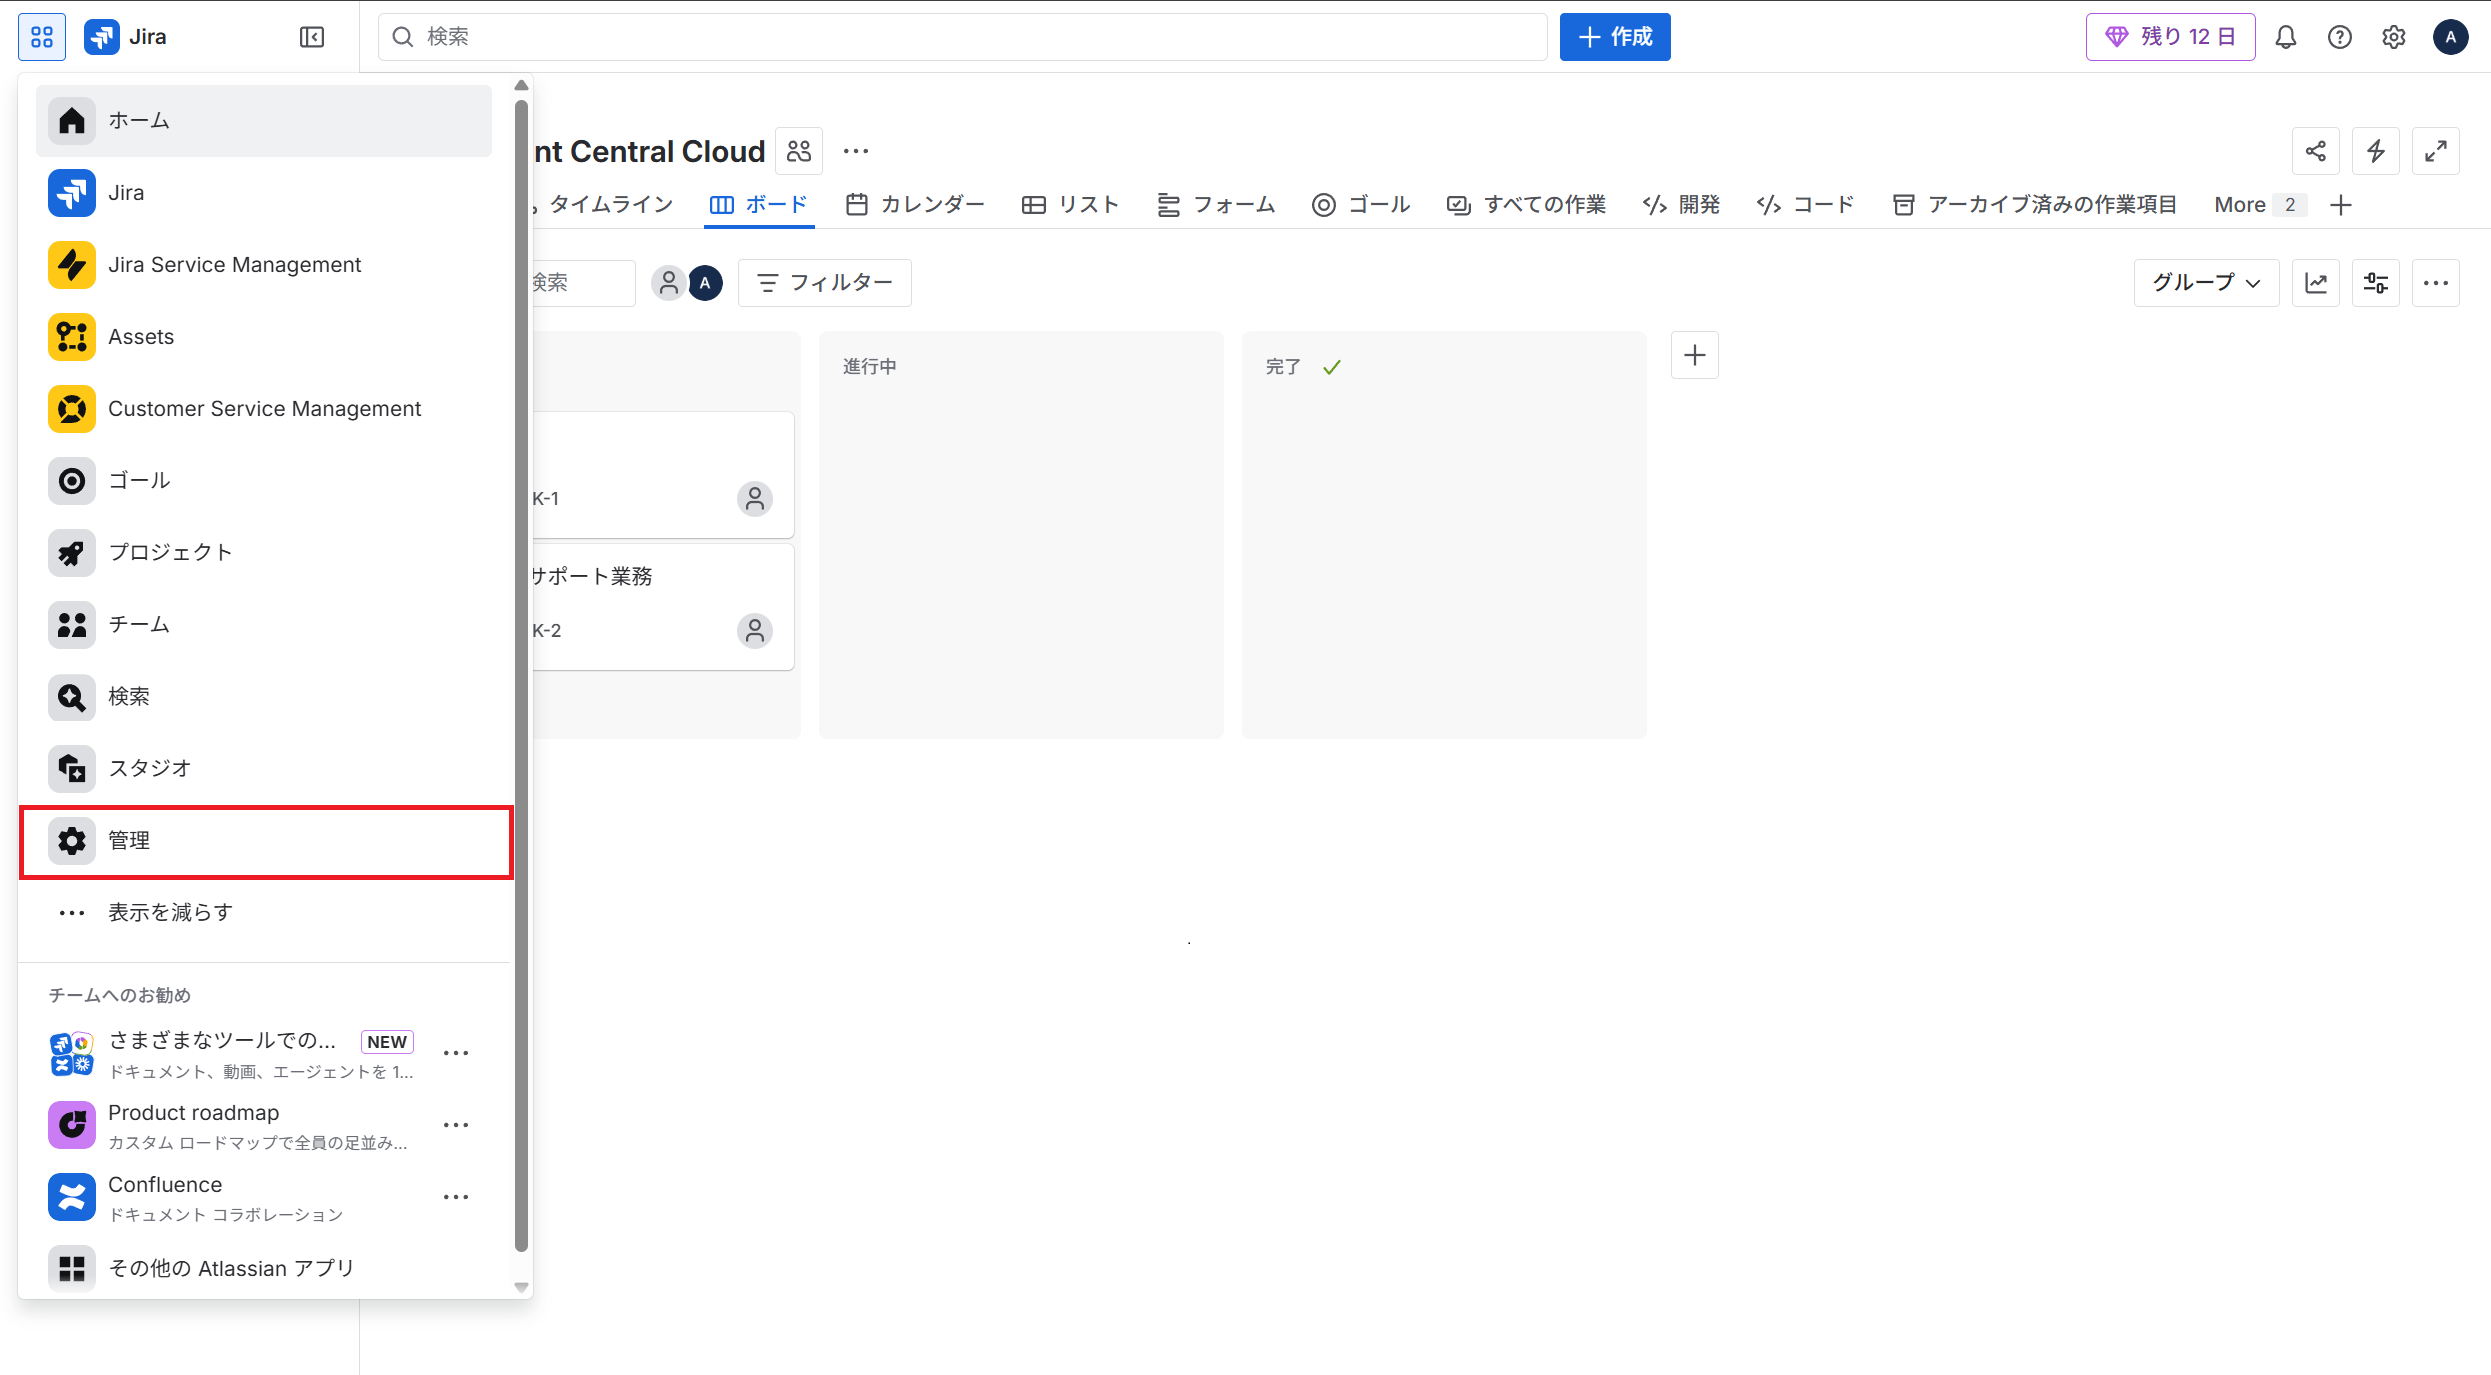Click the top 検索 search field

coord(962,37)
